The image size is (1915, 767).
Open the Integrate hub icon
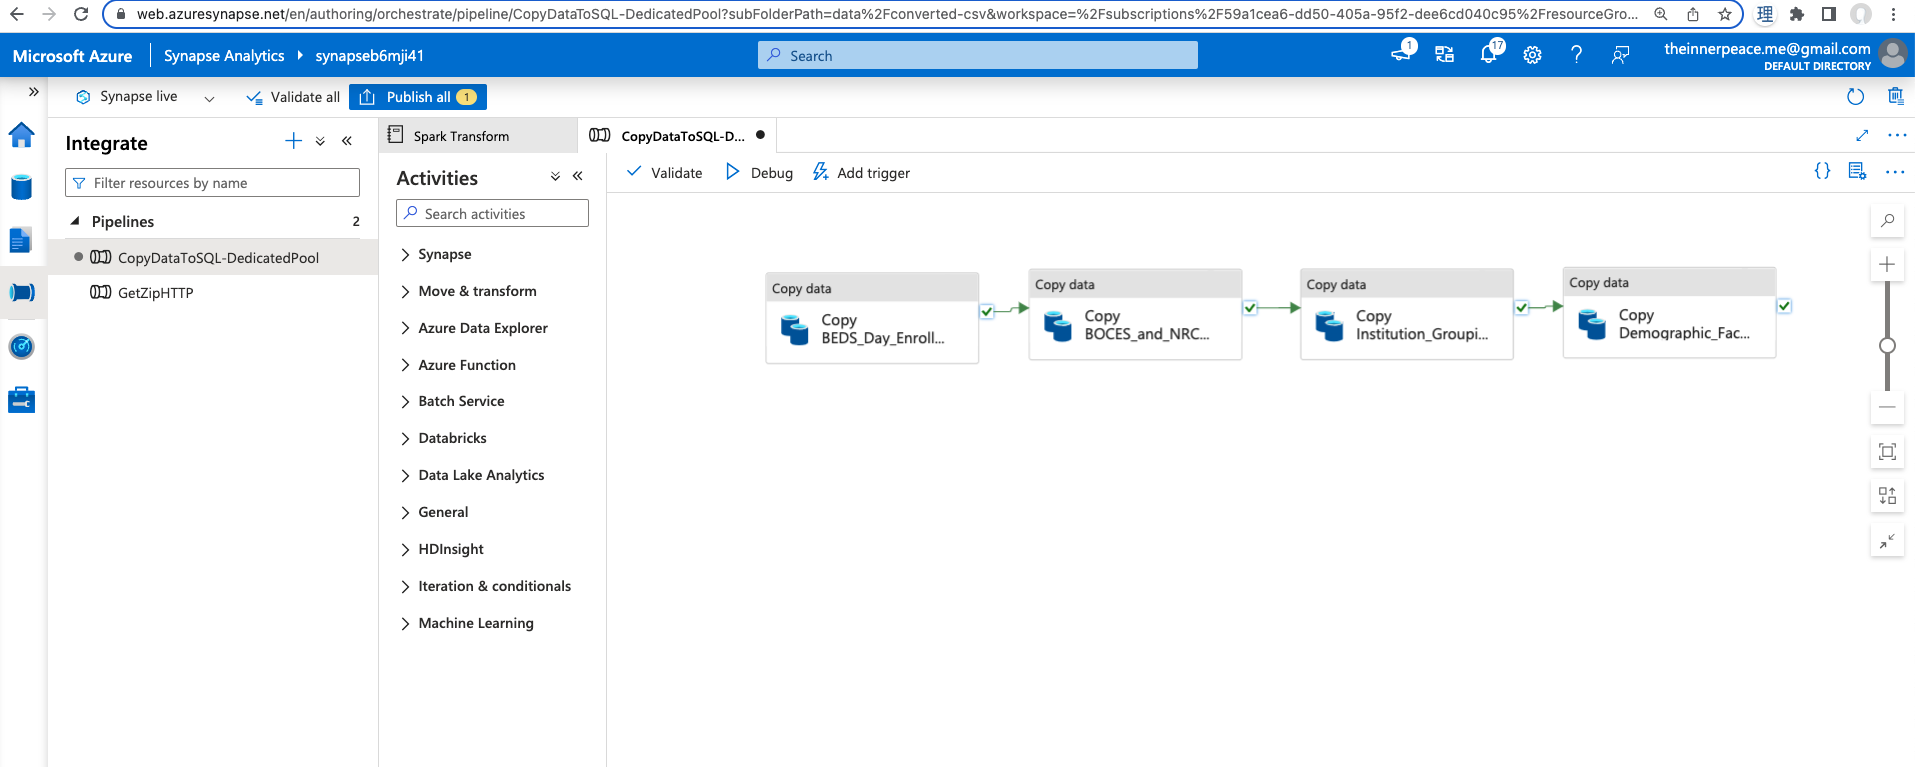pos(21,292)
